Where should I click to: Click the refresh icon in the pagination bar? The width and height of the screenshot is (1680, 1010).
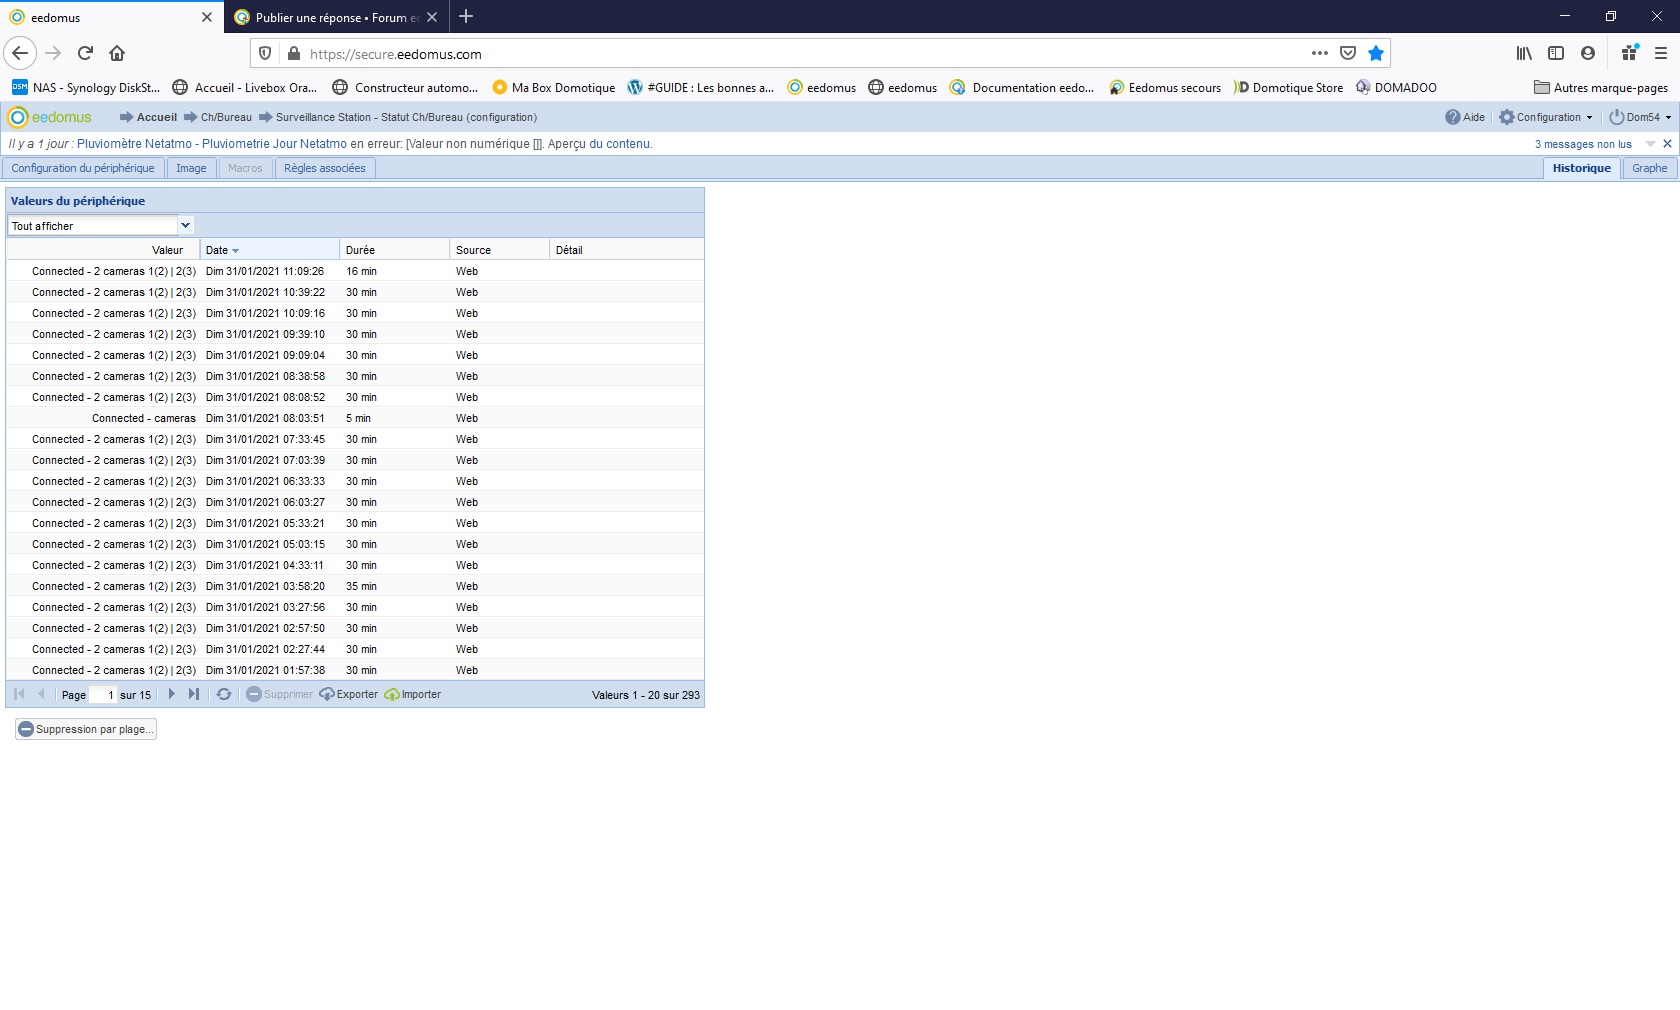(x=224, y=694)
